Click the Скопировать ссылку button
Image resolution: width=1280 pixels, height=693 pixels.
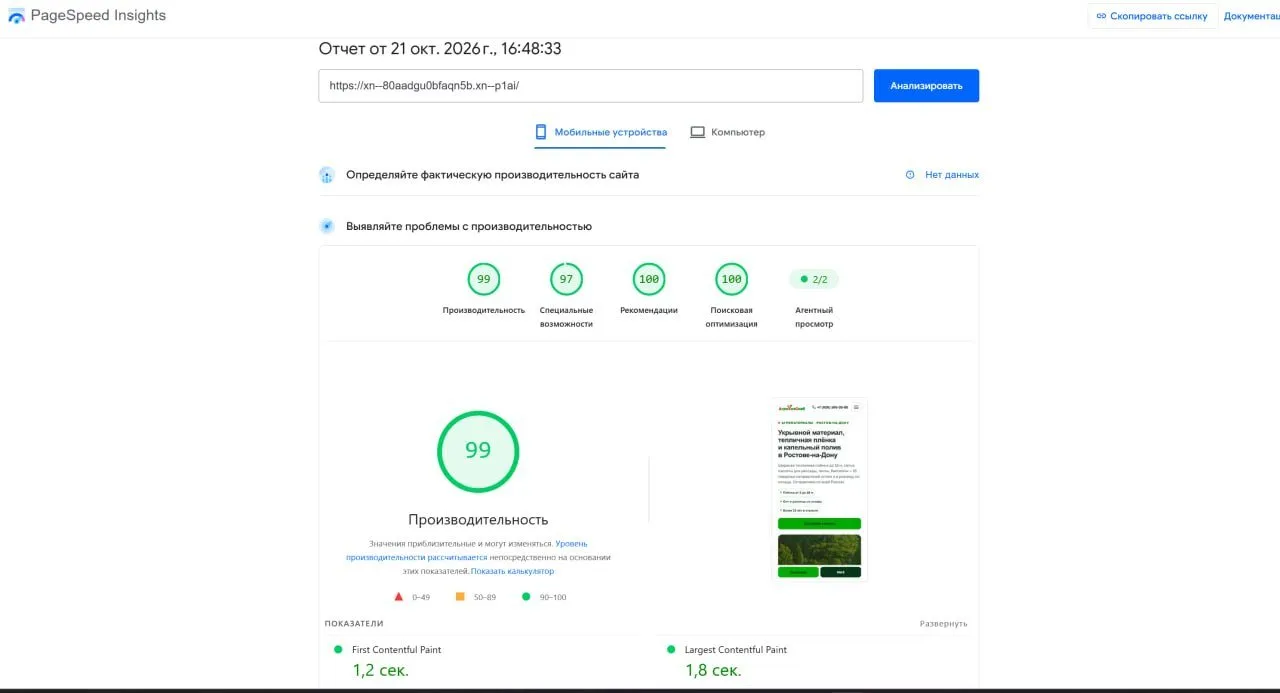point(1152,16)
